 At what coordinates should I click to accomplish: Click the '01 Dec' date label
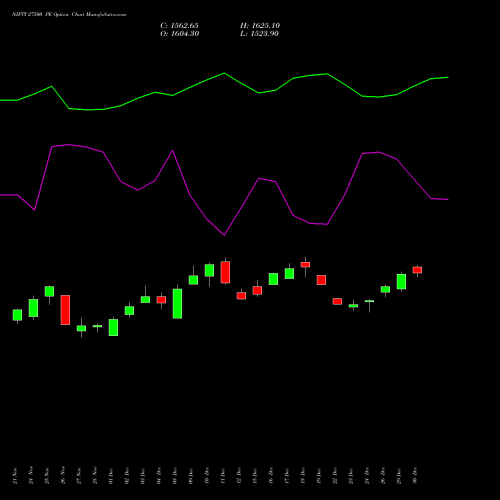[x=111, y=476]
